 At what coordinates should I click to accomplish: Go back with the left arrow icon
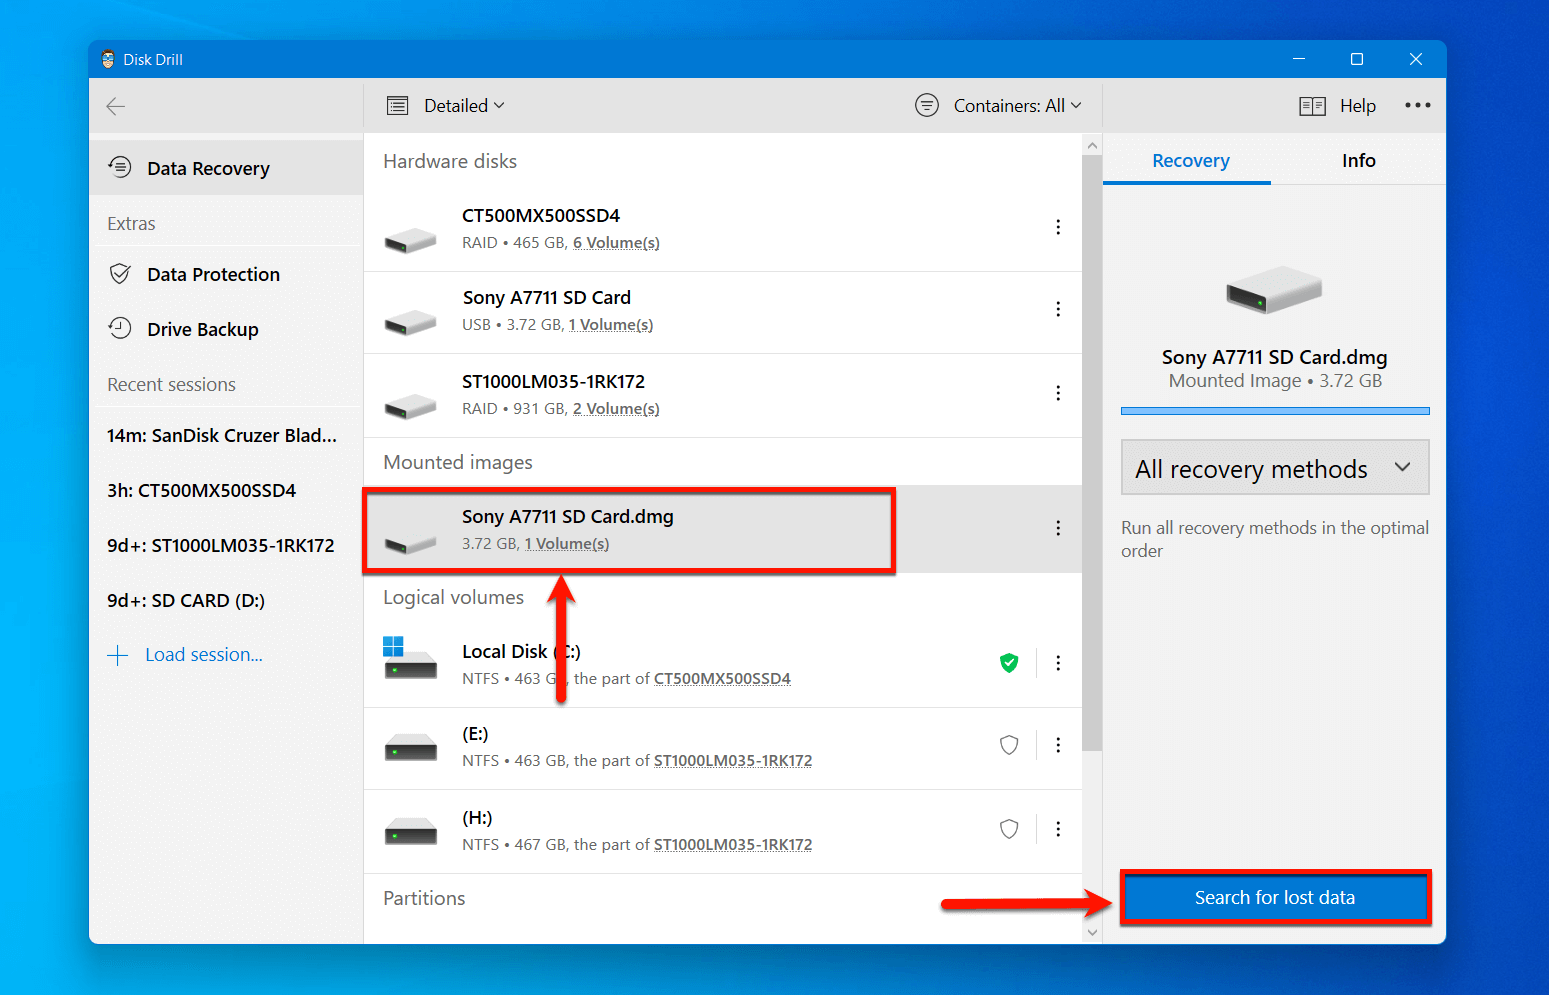coord(116,106)
